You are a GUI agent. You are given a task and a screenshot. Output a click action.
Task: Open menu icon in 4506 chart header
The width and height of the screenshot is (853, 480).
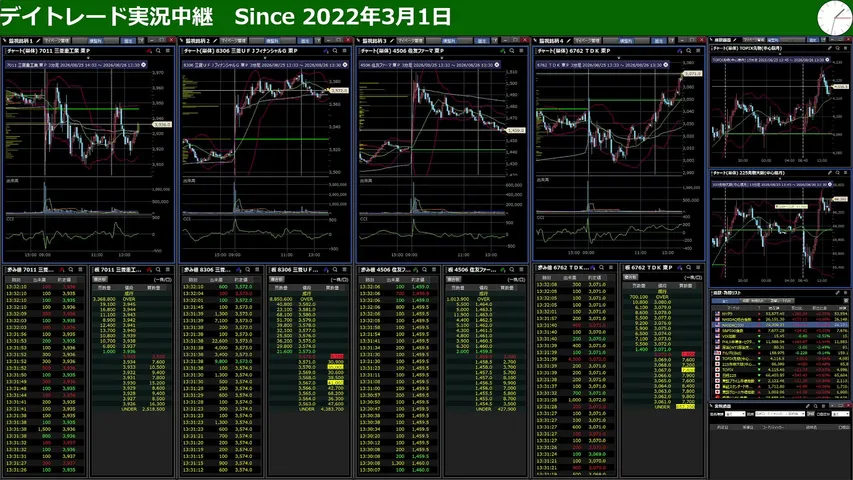coord(521,51)
